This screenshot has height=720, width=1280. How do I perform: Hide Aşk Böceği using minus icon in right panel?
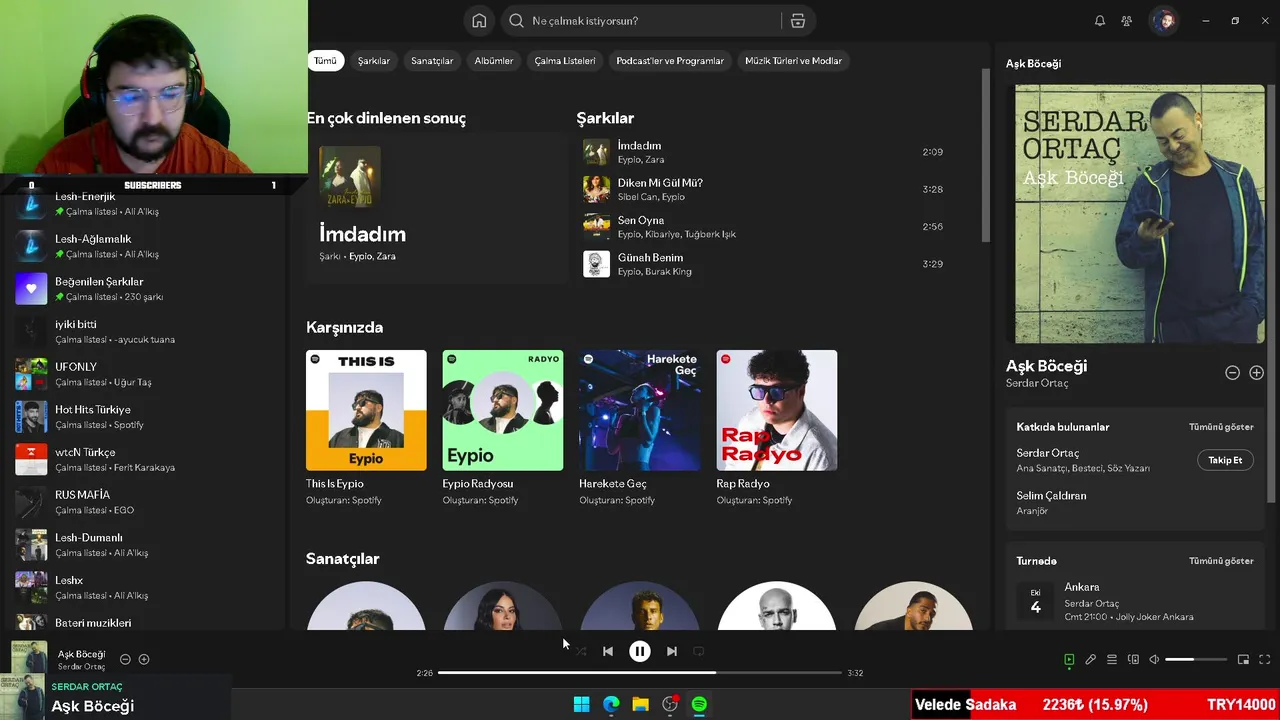[1233, 373]
